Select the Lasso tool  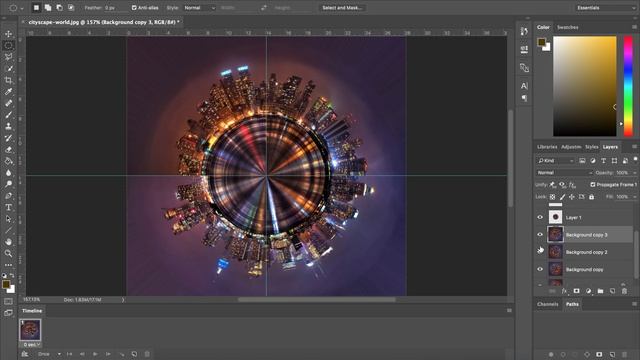click(x=9, y=57)
